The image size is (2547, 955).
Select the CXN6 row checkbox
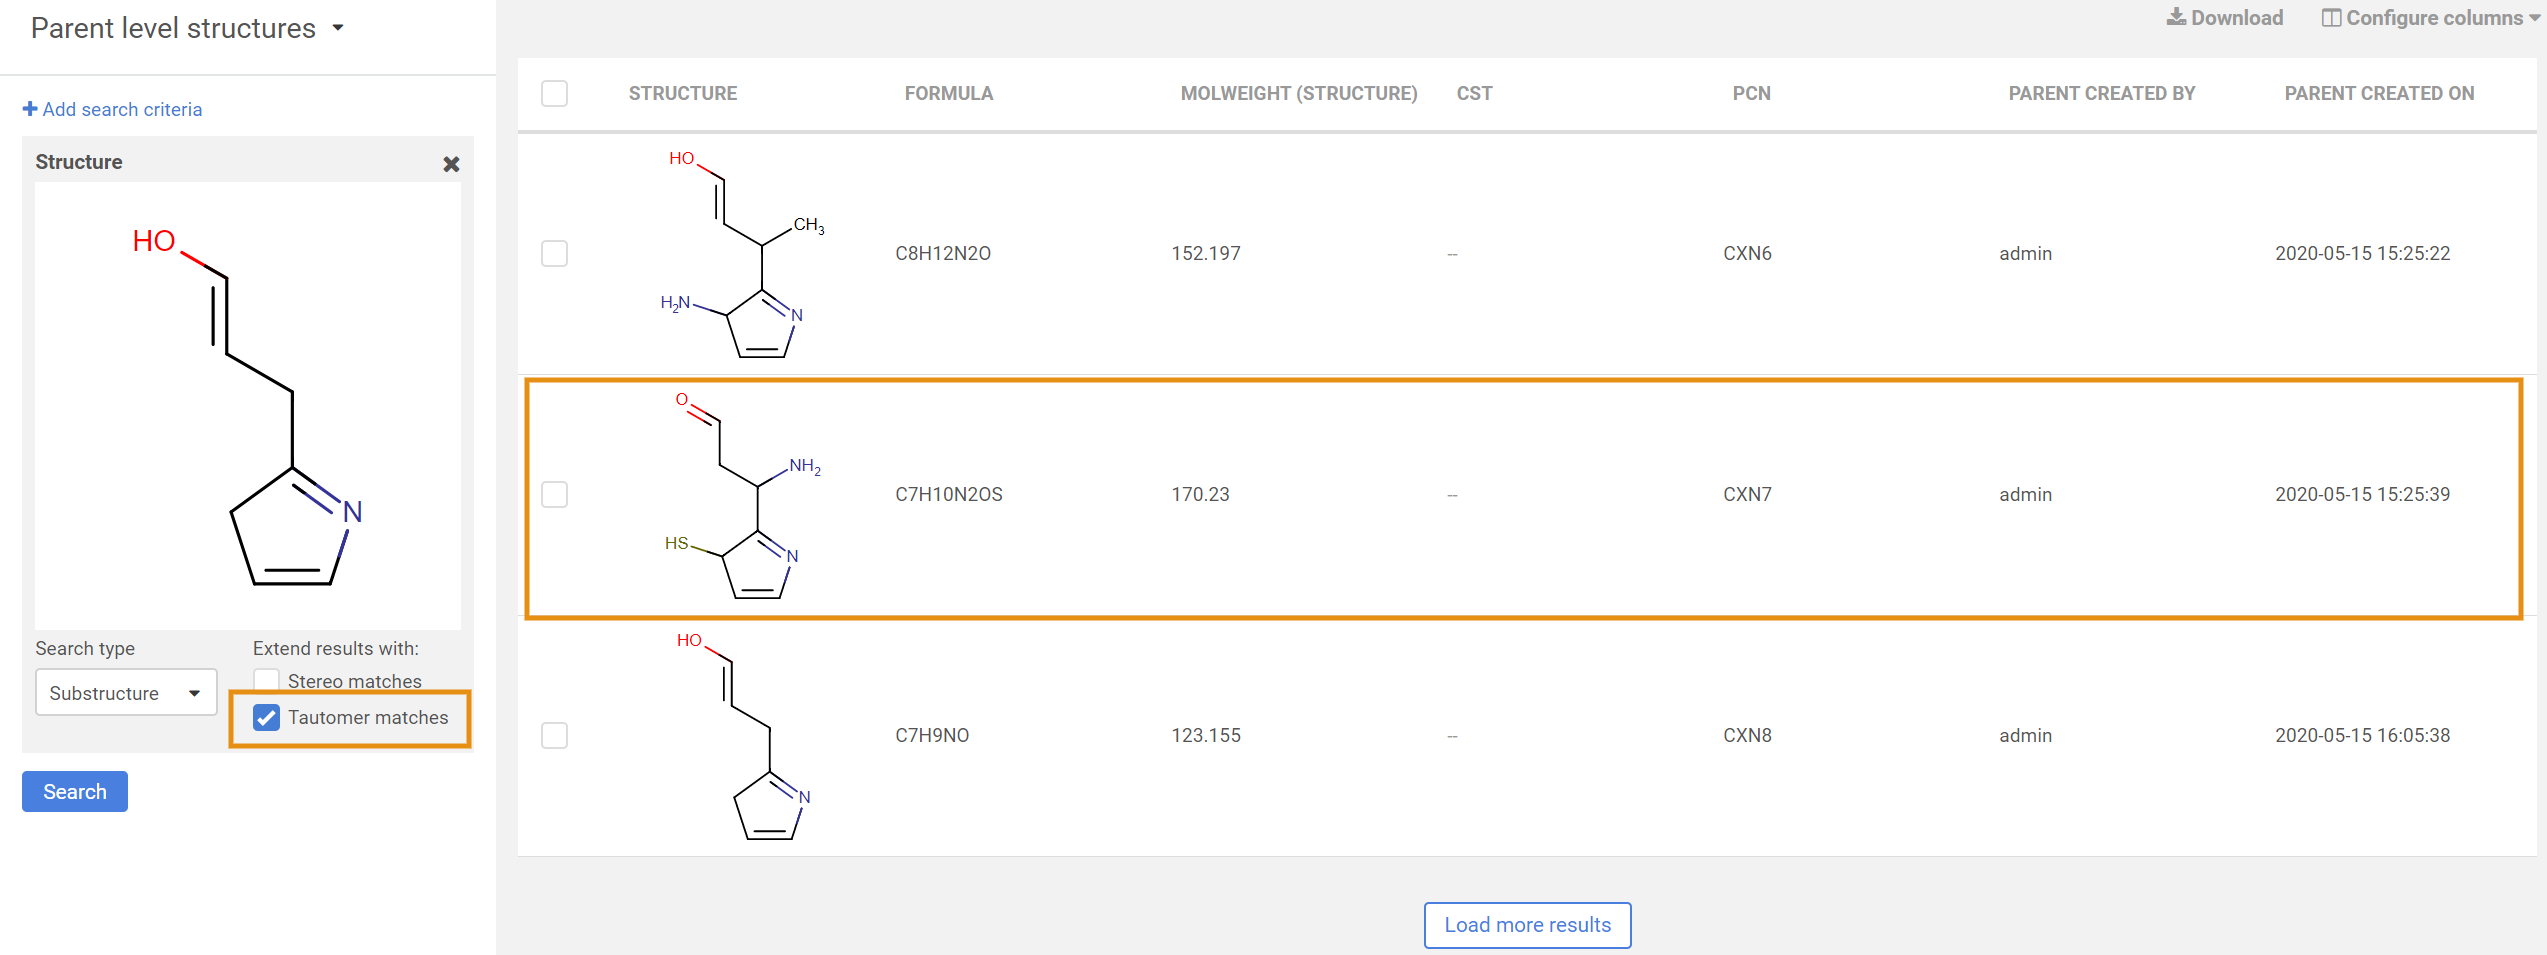pos(554,254)
